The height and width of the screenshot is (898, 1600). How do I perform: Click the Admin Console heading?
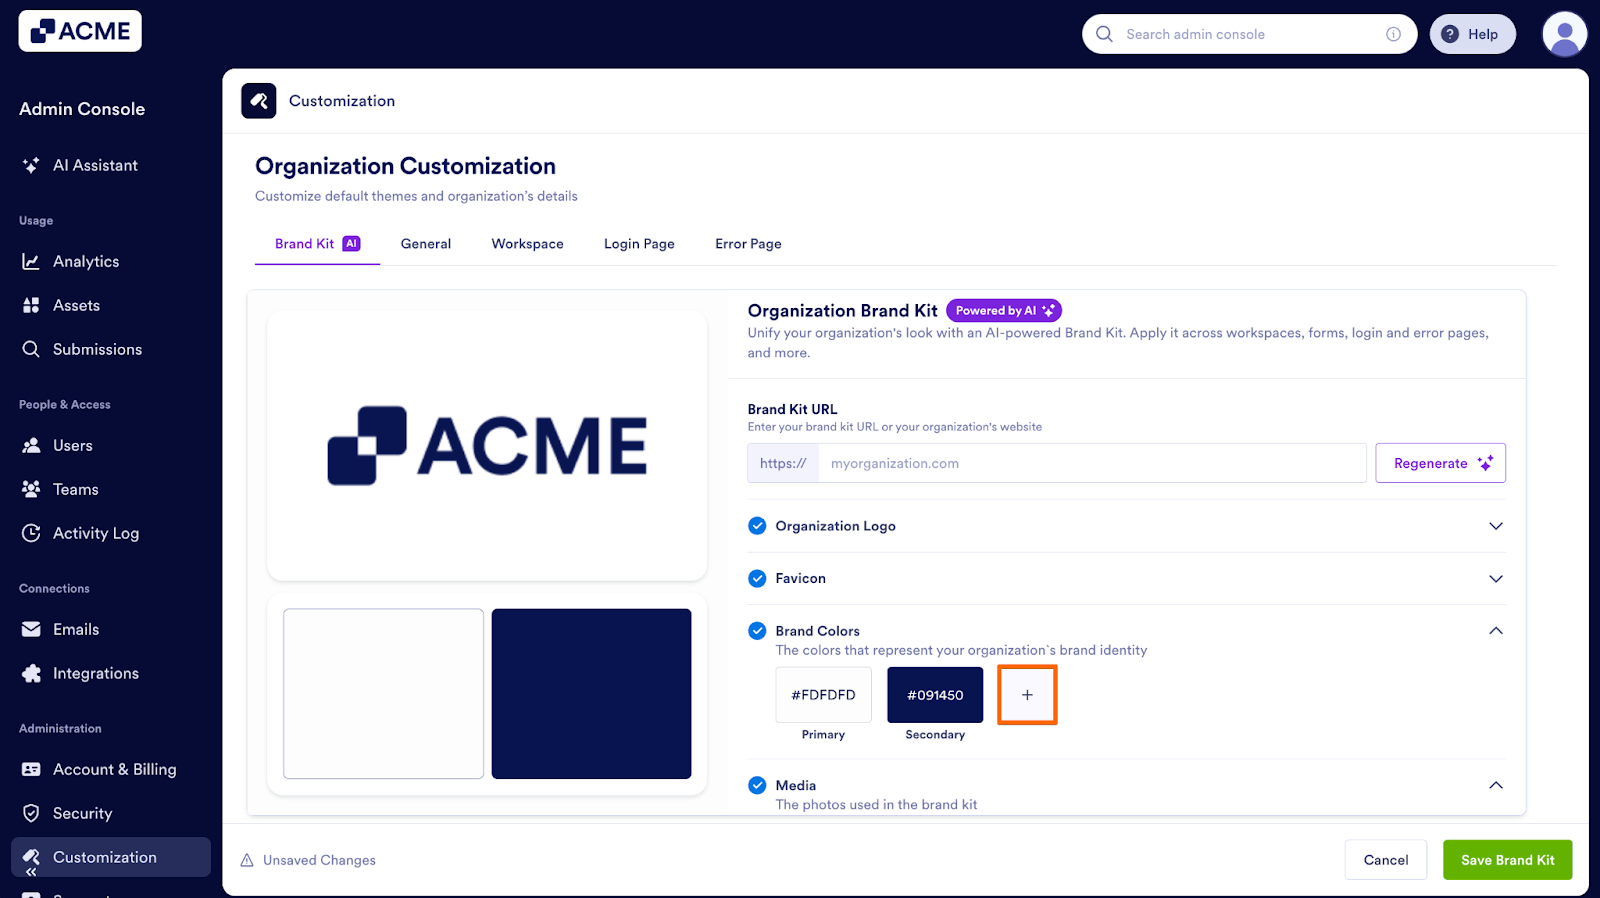(x=82, y=109)
